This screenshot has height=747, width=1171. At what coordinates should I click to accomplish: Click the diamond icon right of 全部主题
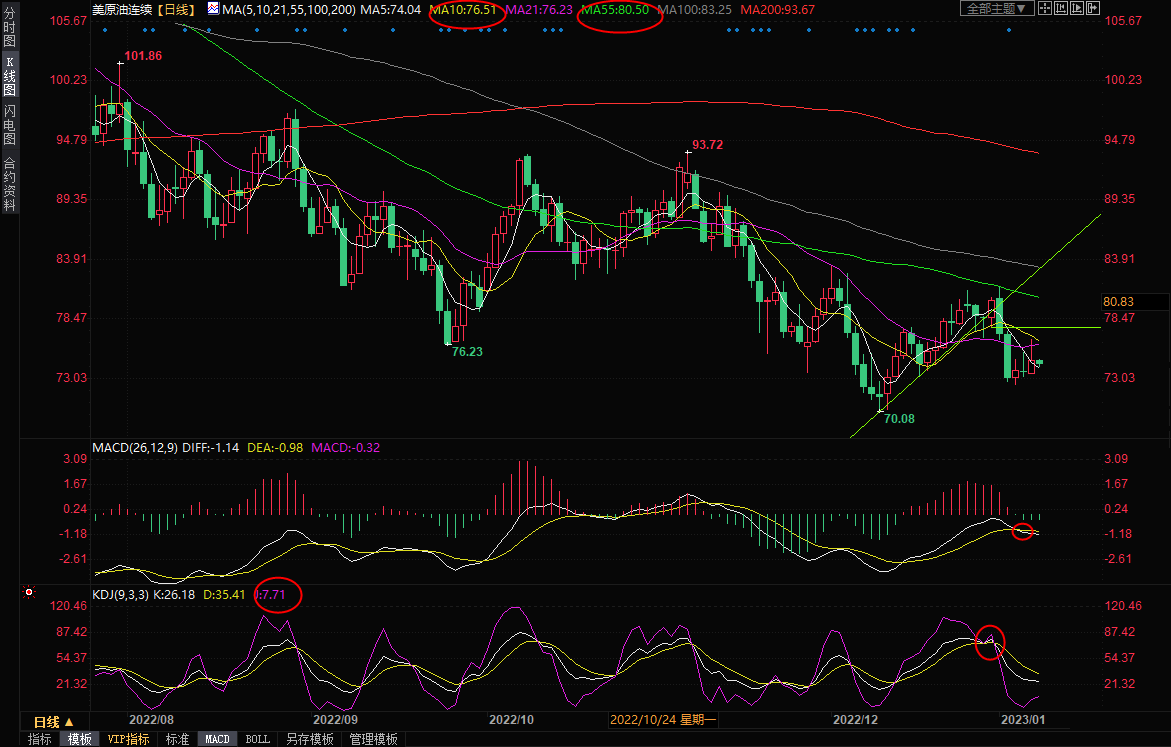(1047, 9)
